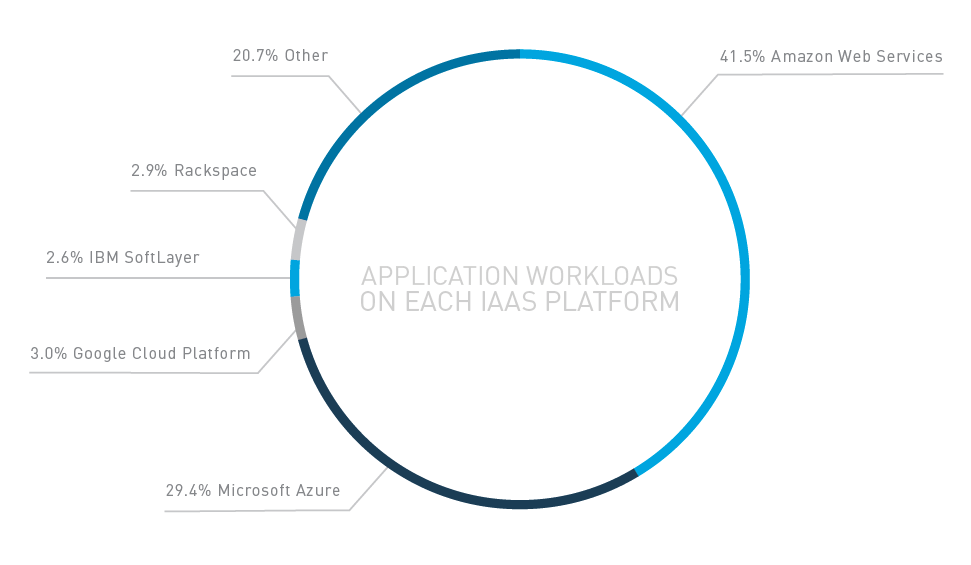Image resolution: width=971 pixels, height=565 pixels.
Task: Click the 'APPLICATION WORKLOADS ON EACH IAAS PLATFORM' title
Action: pyautogui.click(x=520, y=289)
